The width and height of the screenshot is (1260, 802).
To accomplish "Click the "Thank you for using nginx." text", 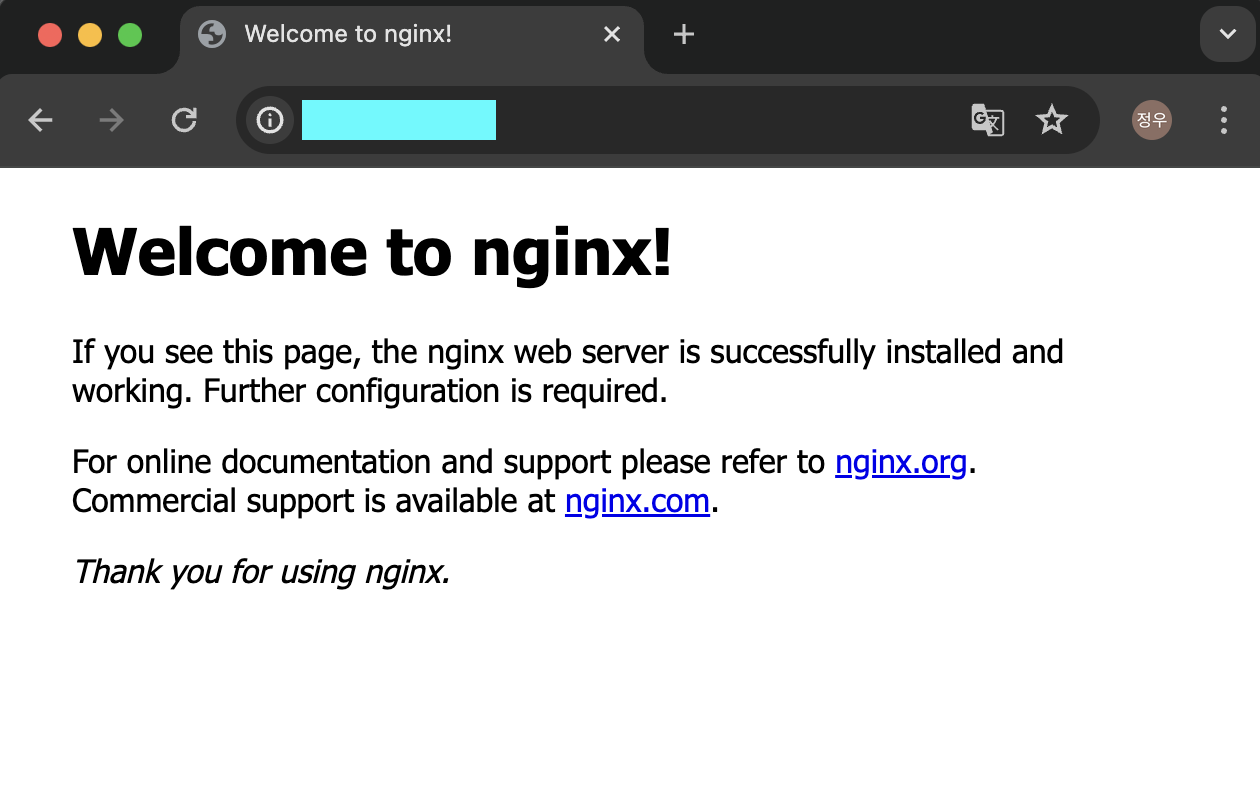I will (x=262, y=572).
